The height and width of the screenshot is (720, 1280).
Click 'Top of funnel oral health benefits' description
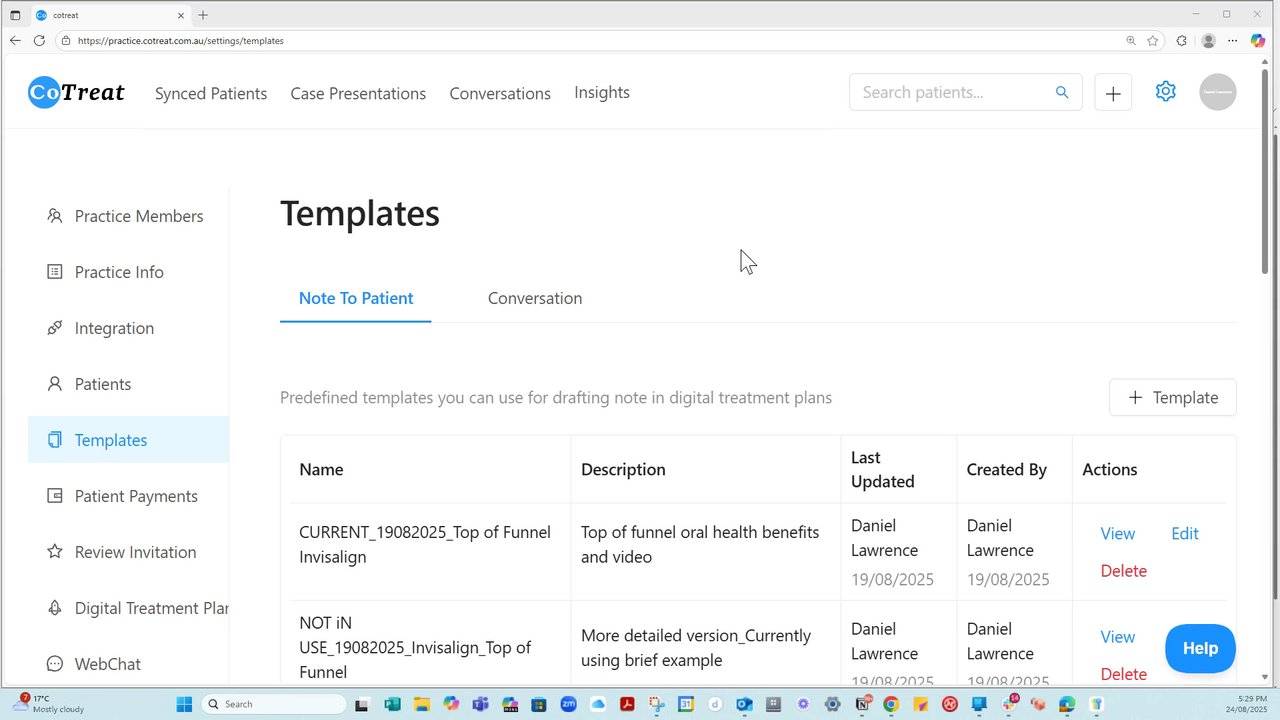(x=700, y=544)
